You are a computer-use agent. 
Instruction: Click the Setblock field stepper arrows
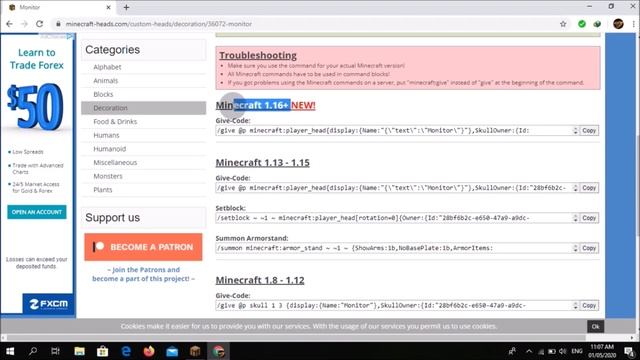[575, 218]
